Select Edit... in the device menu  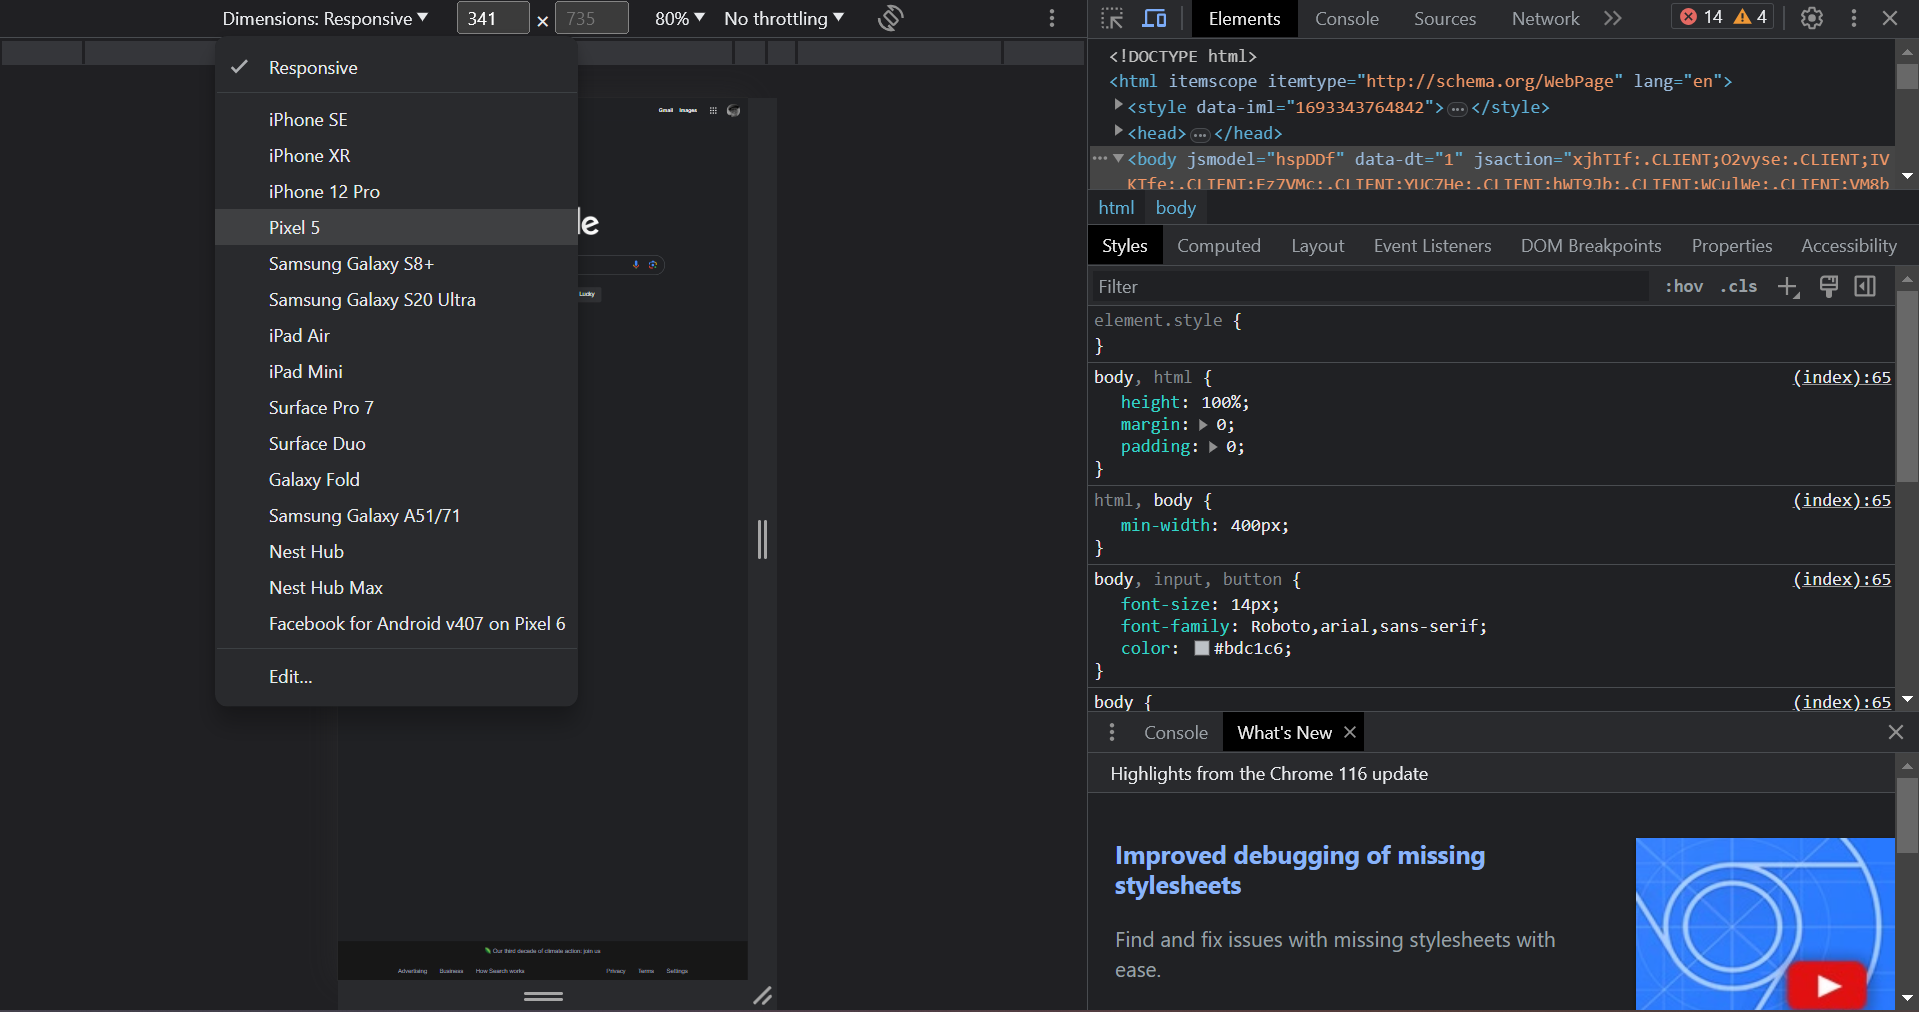(290, 677)
